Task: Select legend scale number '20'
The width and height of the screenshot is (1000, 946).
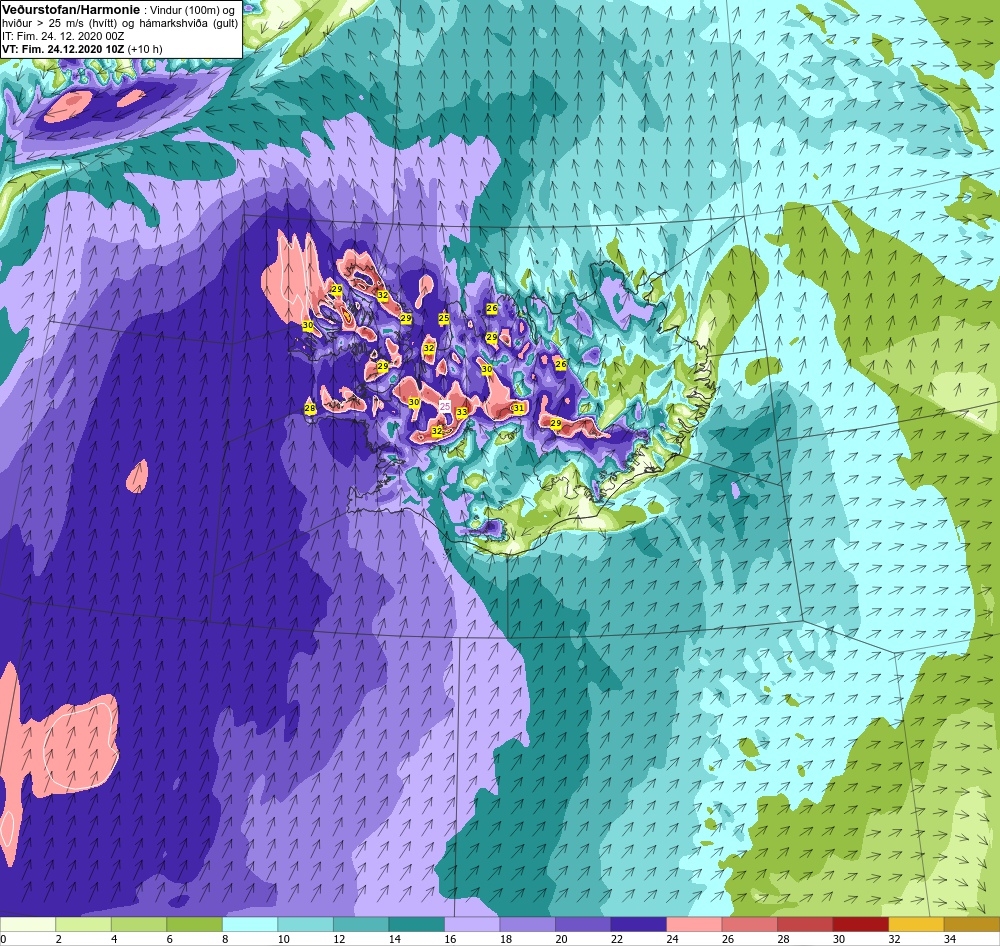Action: [561, 939]
